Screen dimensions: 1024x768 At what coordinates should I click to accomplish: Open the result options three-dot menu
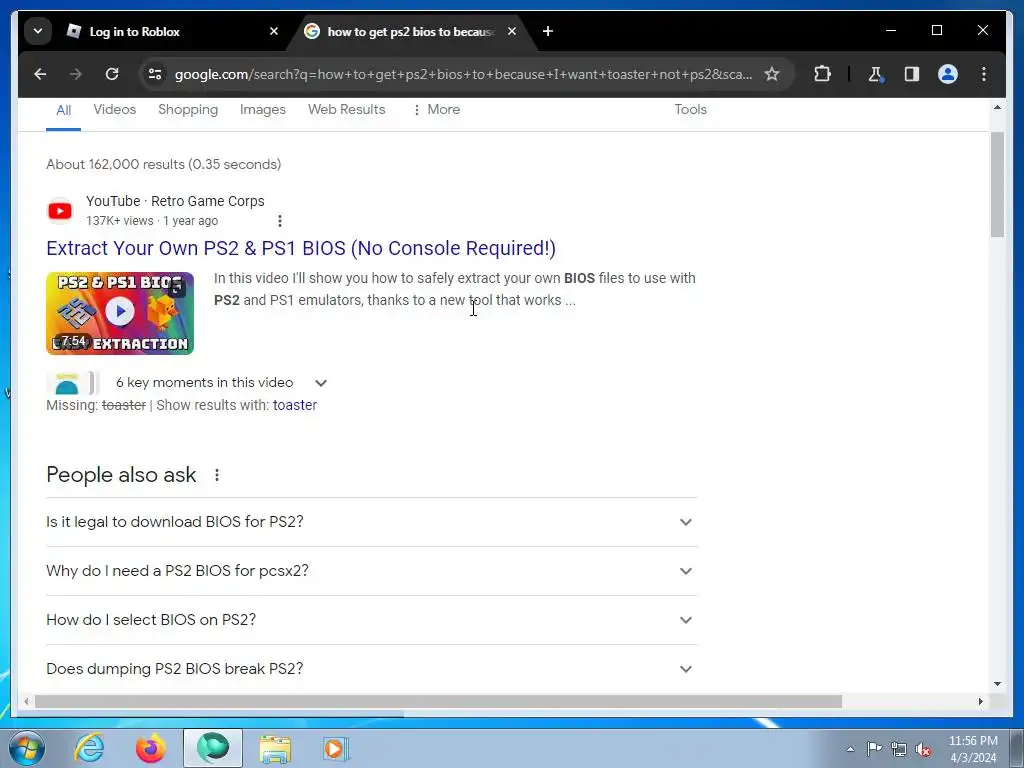point(280,221)
